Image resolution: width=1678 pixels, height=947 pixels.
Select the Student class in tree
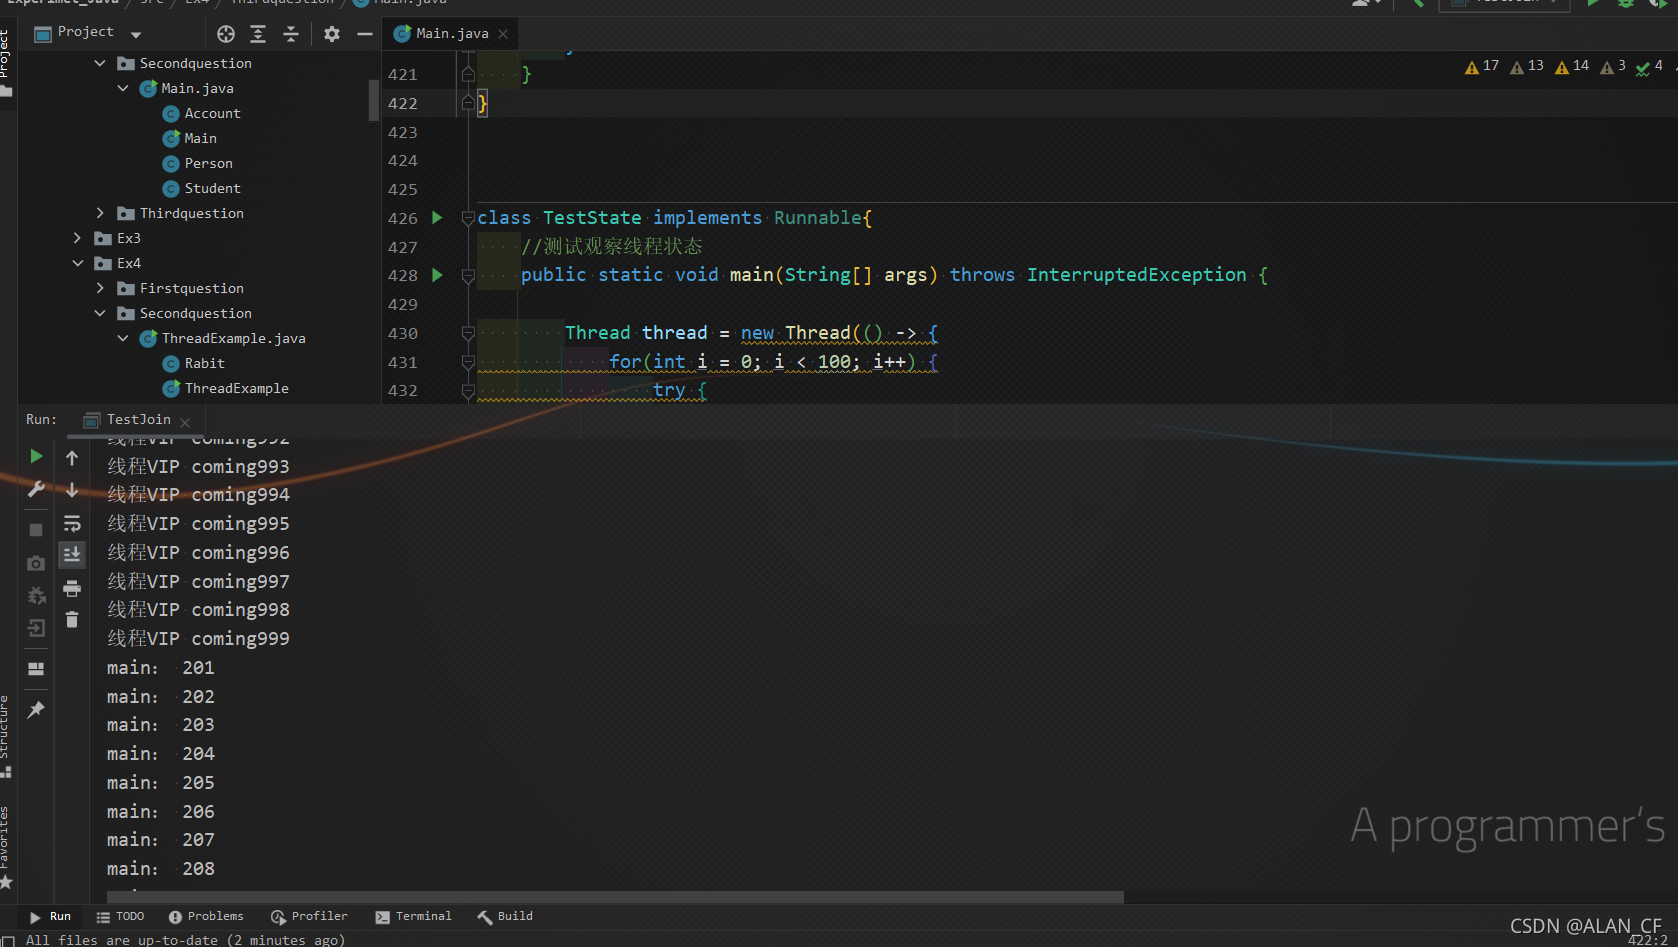(x=202, y=188)
